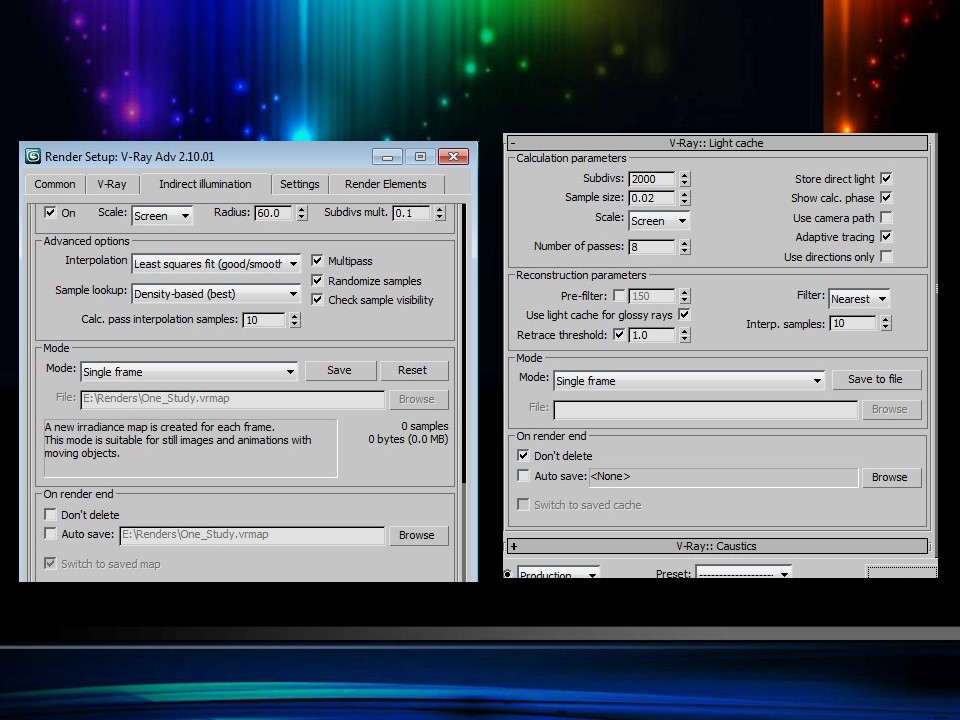This screenshot has width=960, height=720.
Task: Uncheck Check sample visibility
Action: click(x=317, y=299)
